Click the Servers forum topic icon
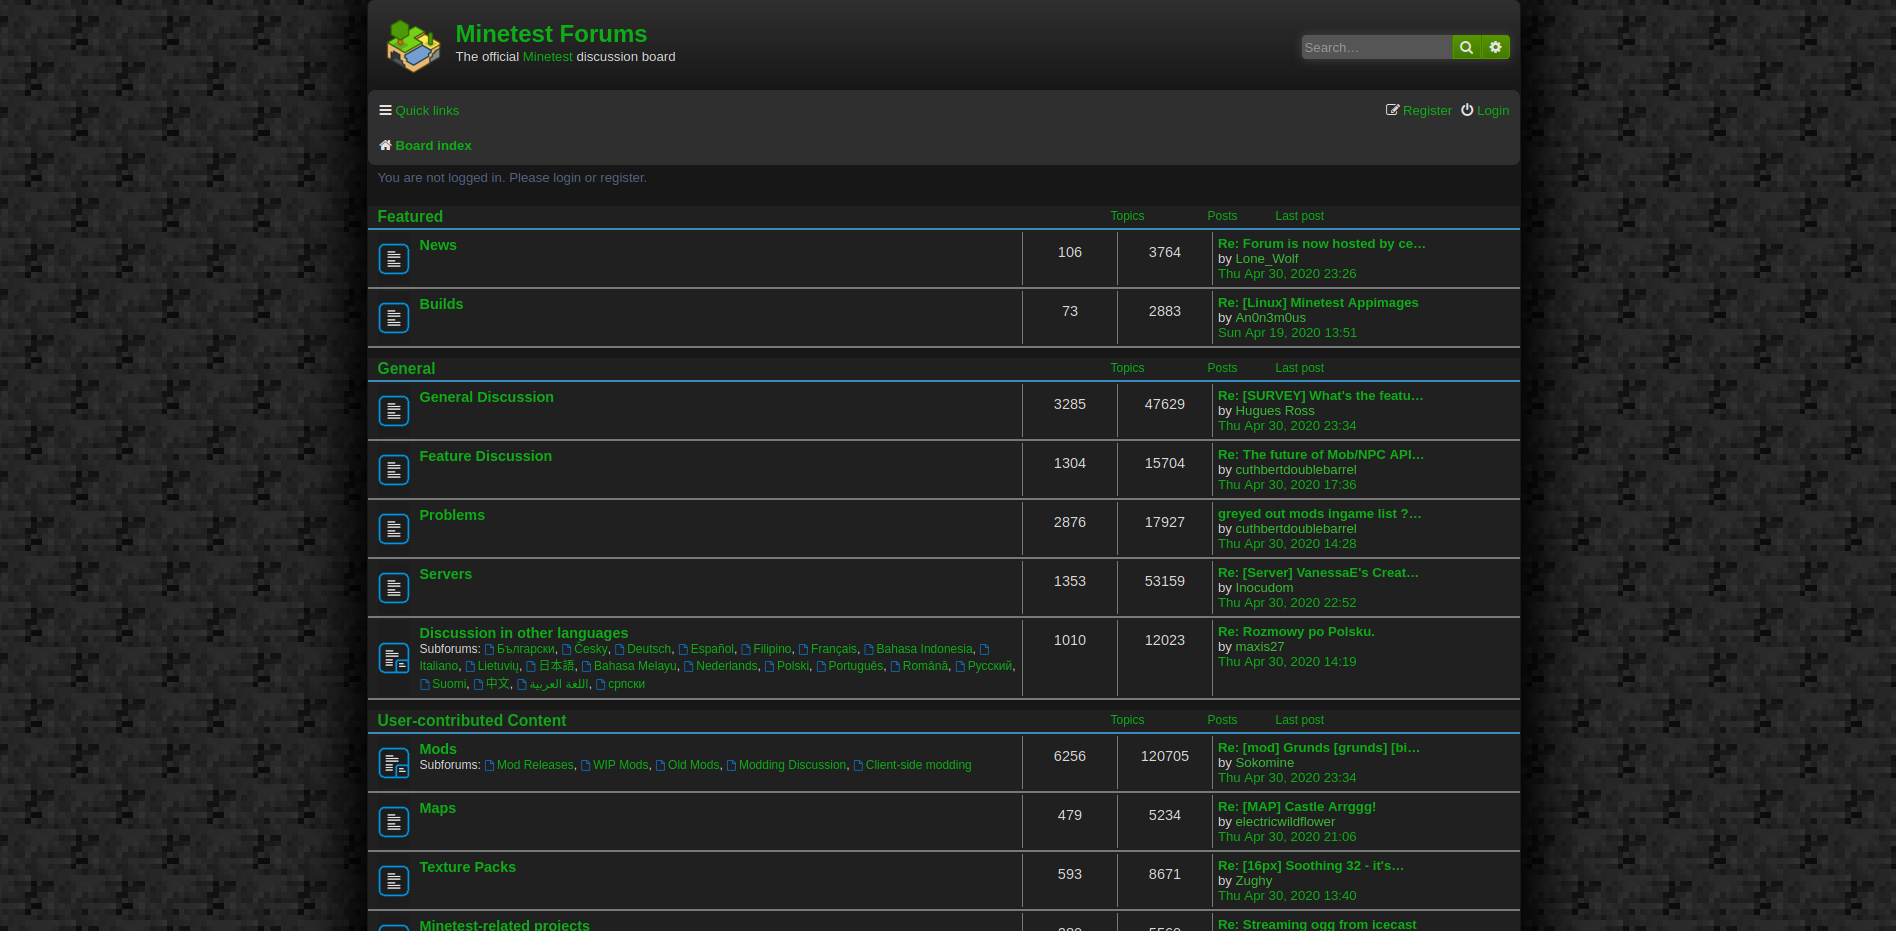Screen dimensions: 1896x931 [393, 587]
